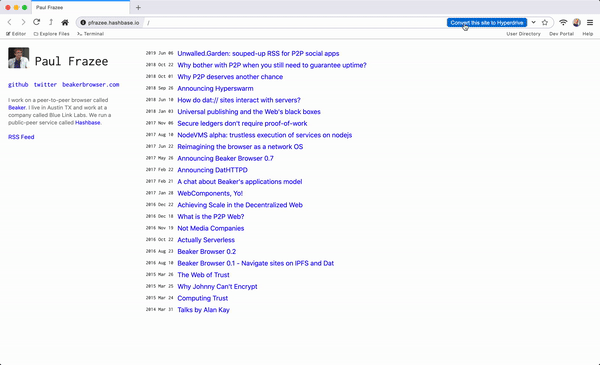This screenshot has height=365, width=600.
Task: Open Talks by Alan Kay post
Action: [x=203, y=310]
